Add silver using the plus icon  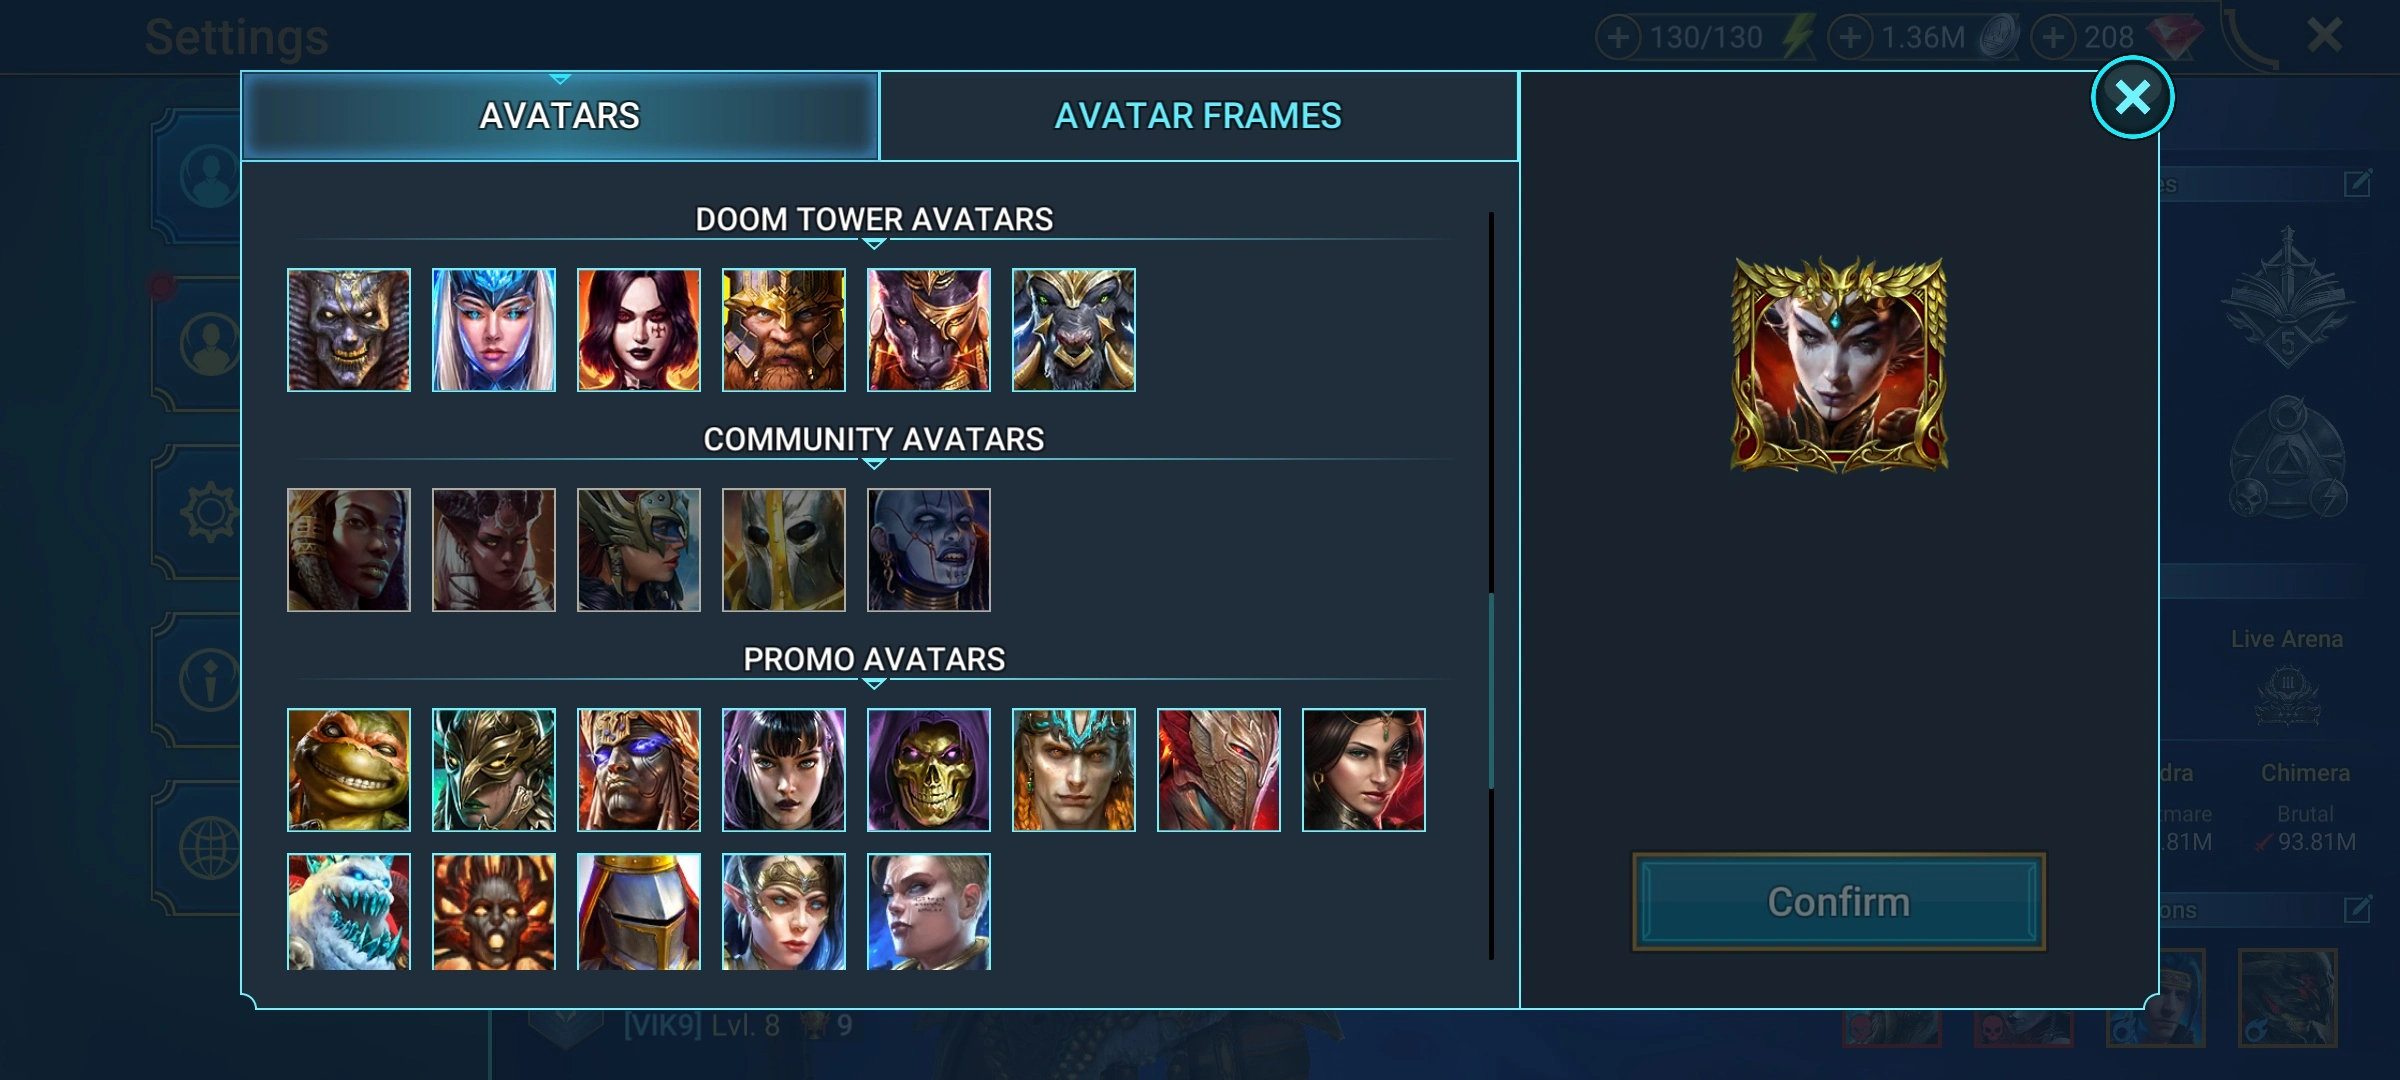point(1850,38)
